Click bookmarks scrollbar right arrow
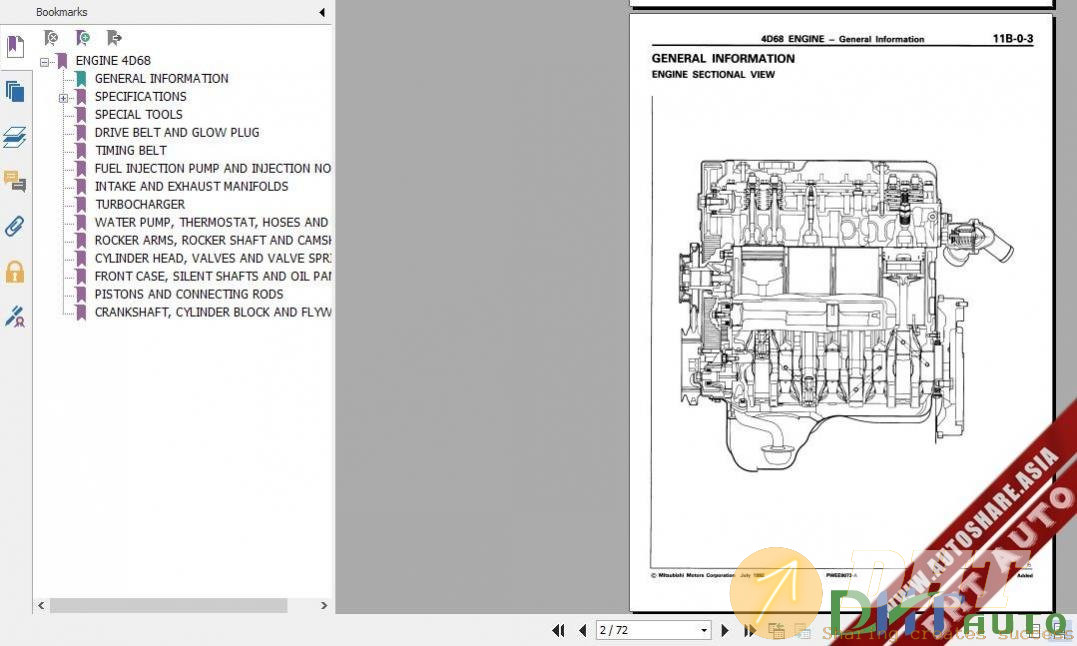The image size is (1077, 646). point(324,605)
